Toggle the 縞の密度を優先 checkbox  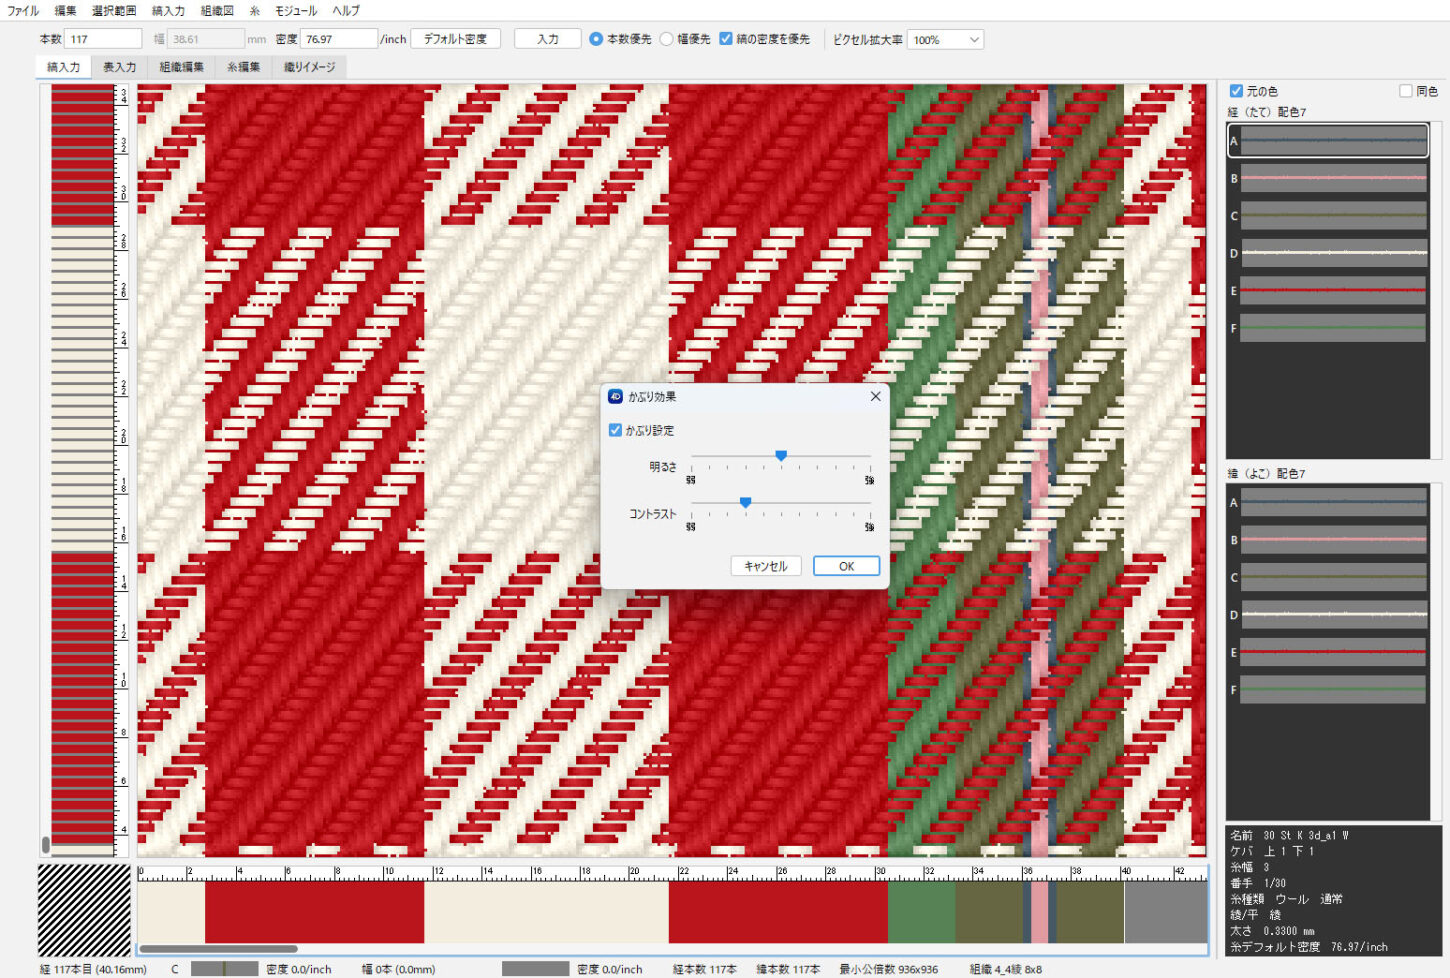[726, 39]
